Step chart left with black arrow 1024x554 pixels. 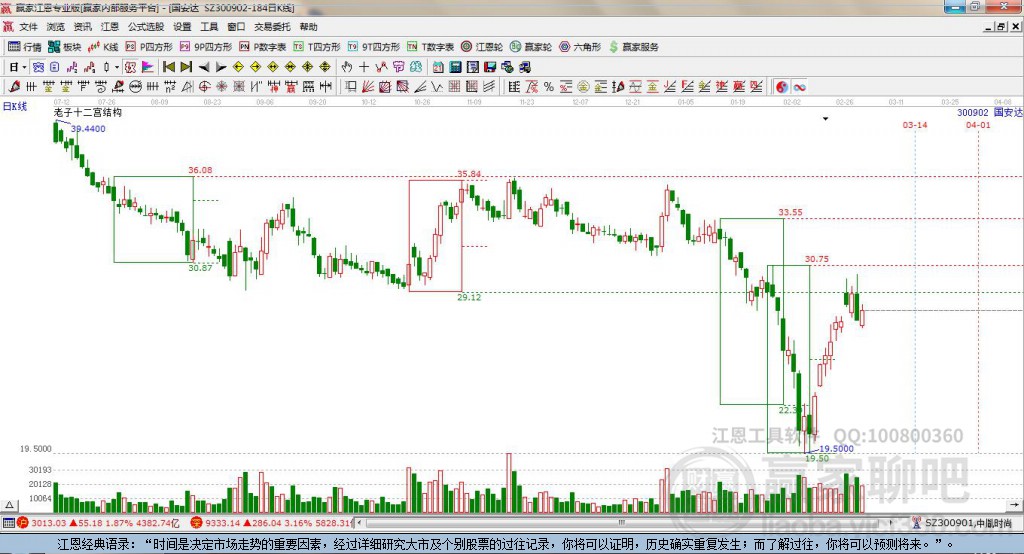pyautogui.click(x=204, y=67)
